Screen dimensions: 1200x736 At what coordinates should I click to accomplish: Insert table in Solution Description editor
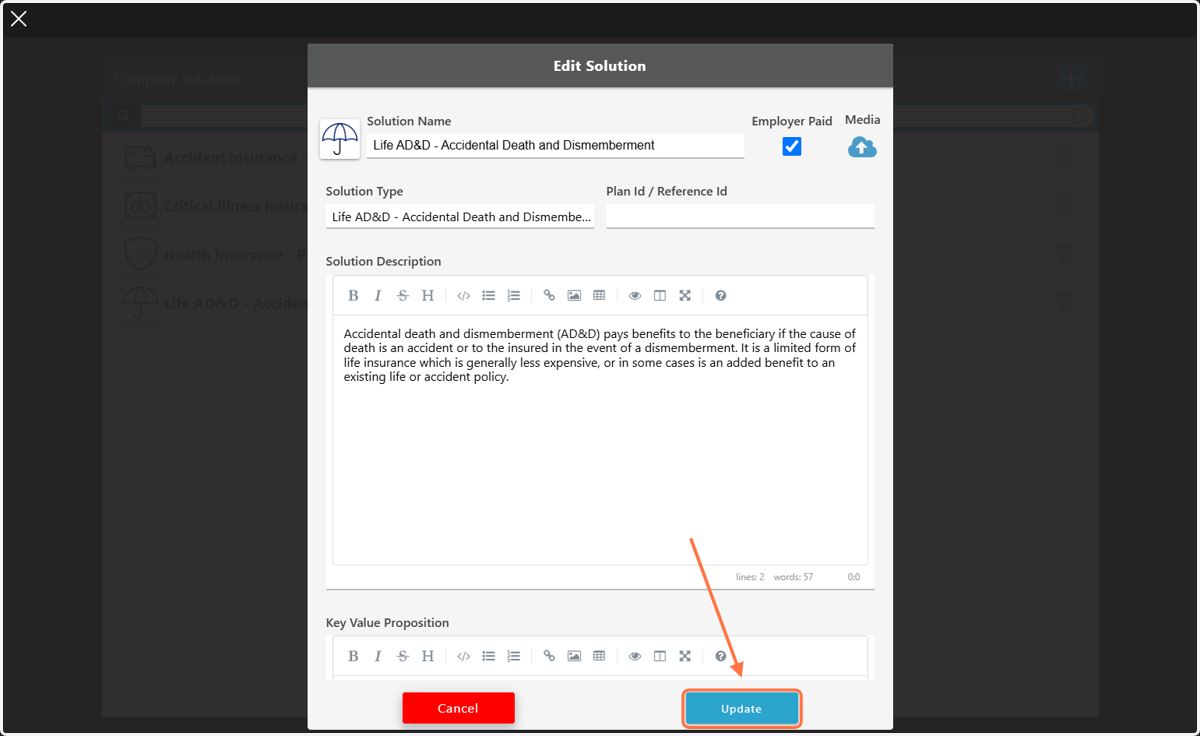pyautogui.click(x=599, y=295)
